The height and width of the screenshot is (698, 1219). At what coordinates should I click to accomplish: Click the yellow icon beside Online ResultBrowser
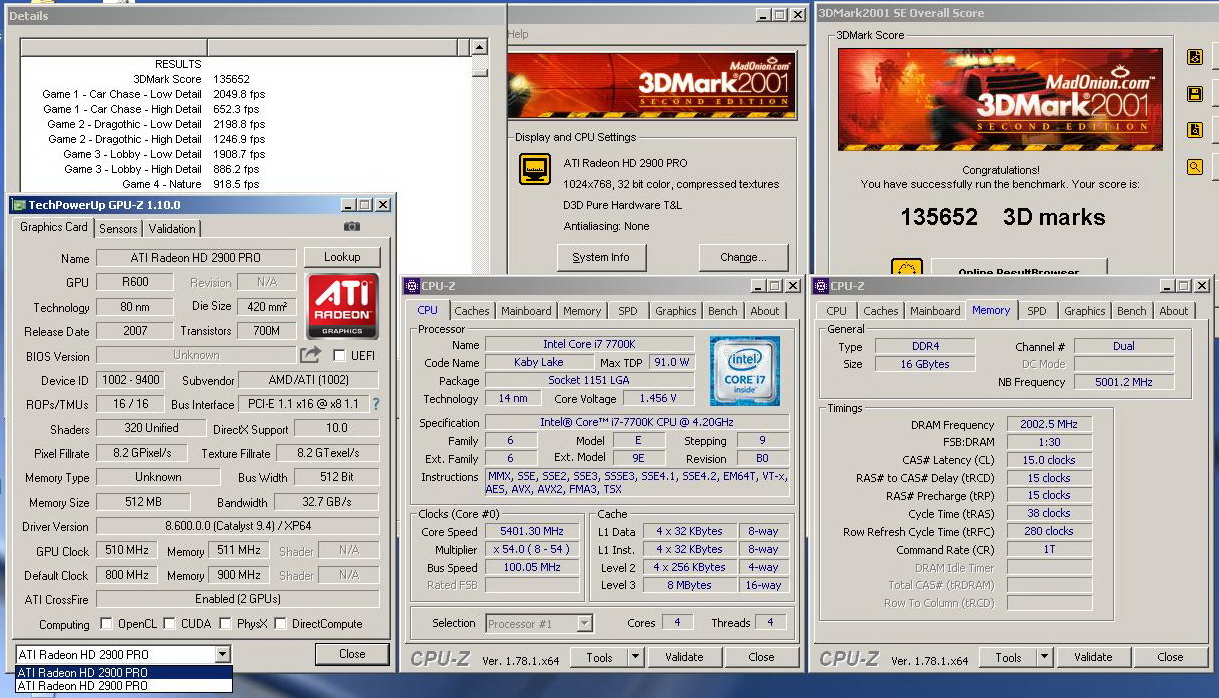click(906, 269)
